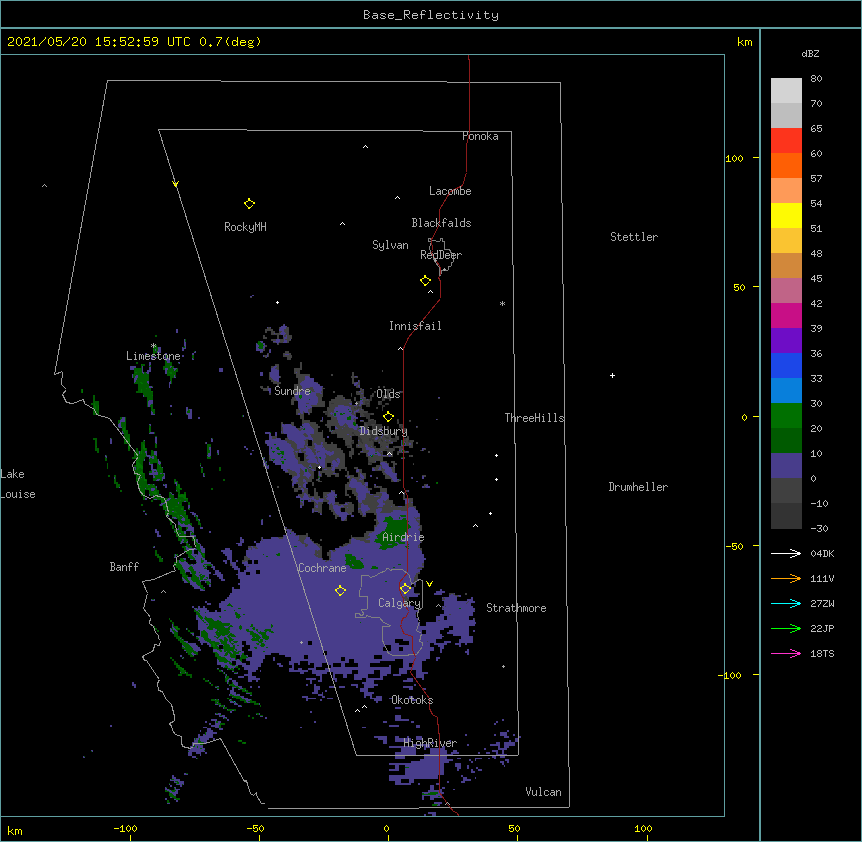Screen dimensions: 862x842
Task: Click the Sylvan label
Action: [x=390, y=245]
